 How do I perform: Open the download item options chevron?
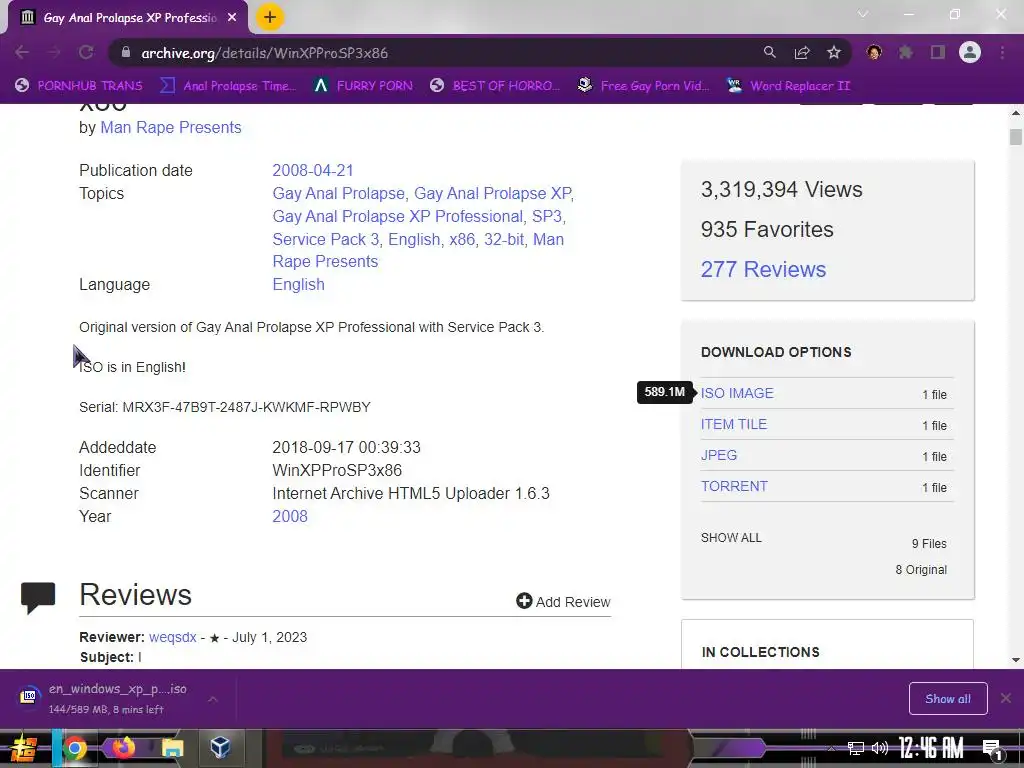point(212,699)
